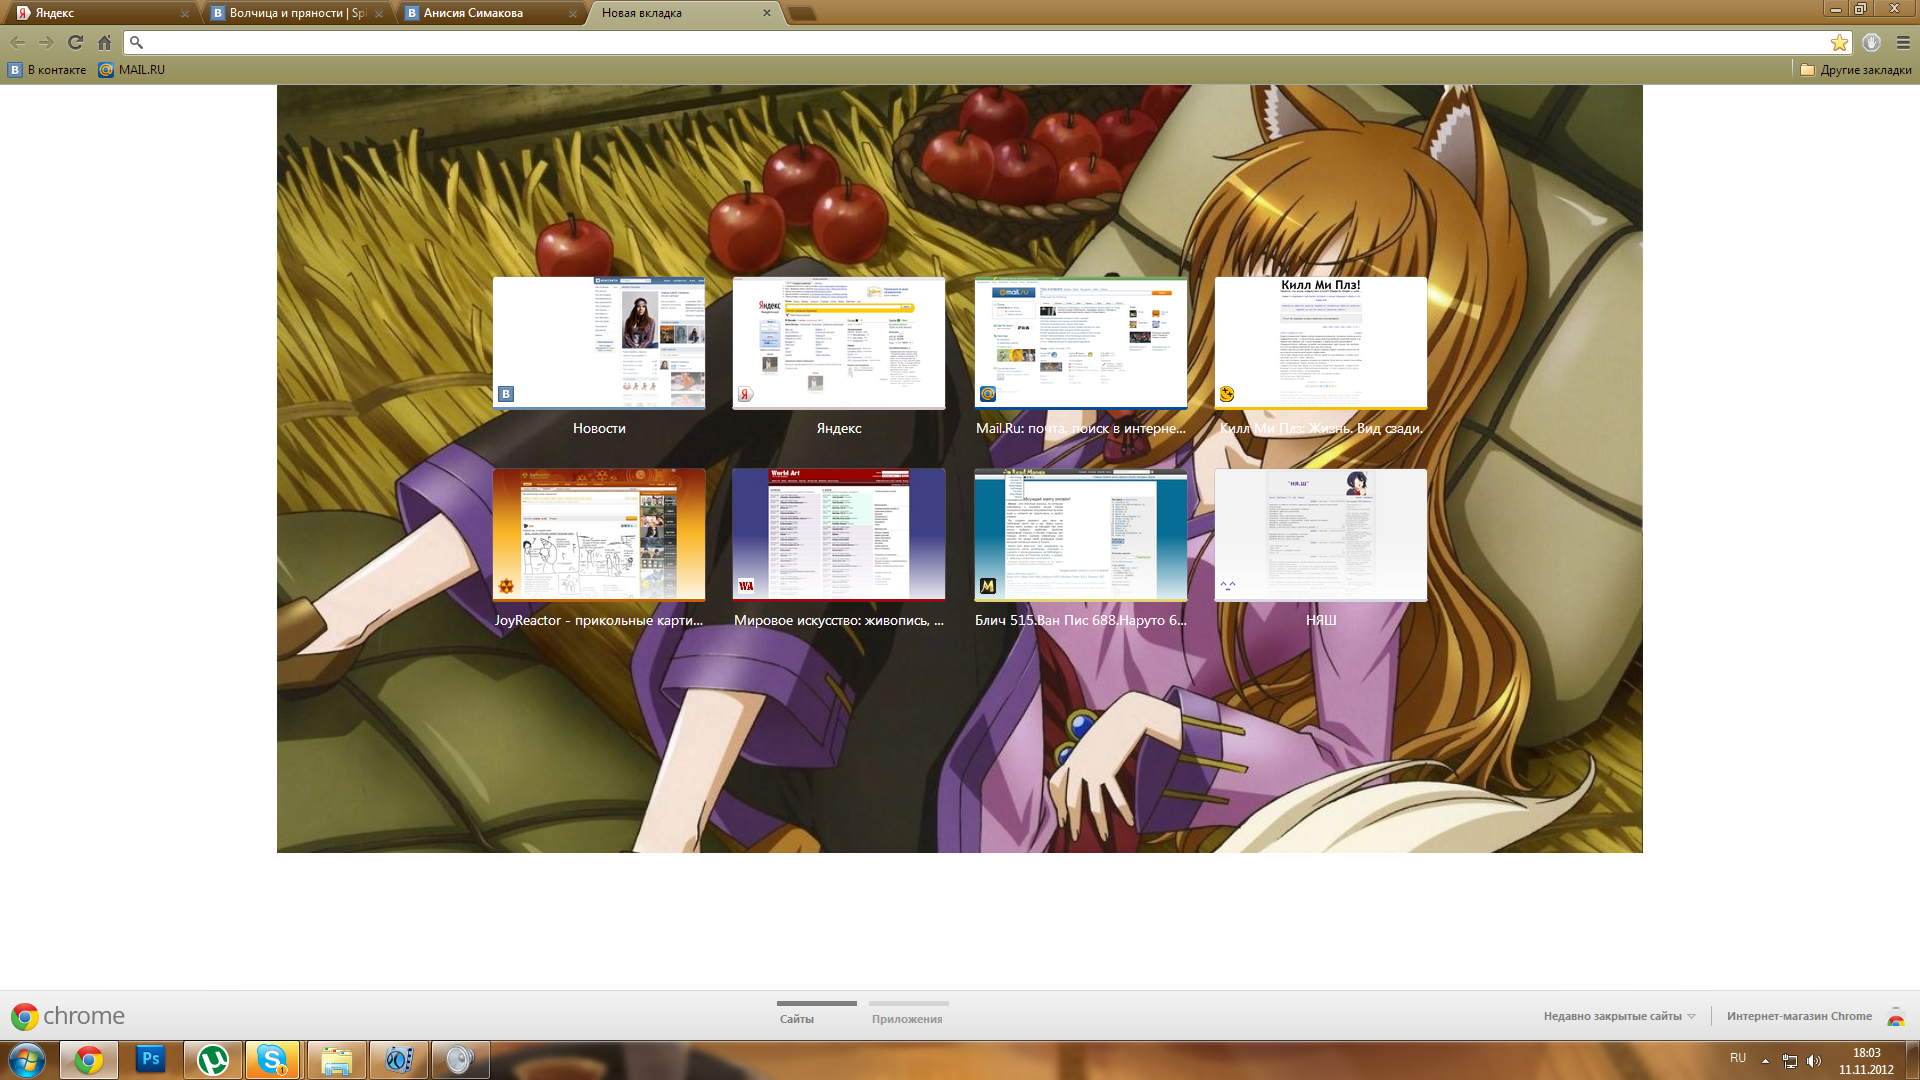
Task: Open Chrome from the taskbar
Action: coord(89,1060)
